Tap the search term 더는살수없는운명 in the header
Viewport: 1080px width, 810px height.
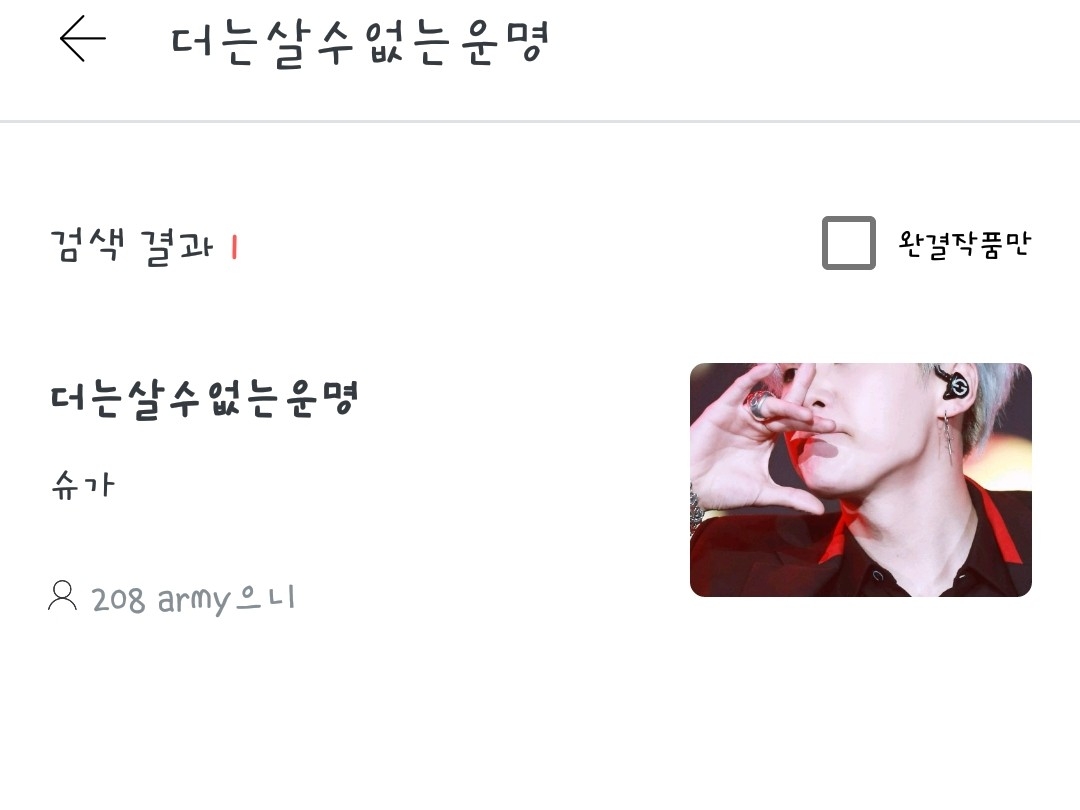tap(360, 43)
